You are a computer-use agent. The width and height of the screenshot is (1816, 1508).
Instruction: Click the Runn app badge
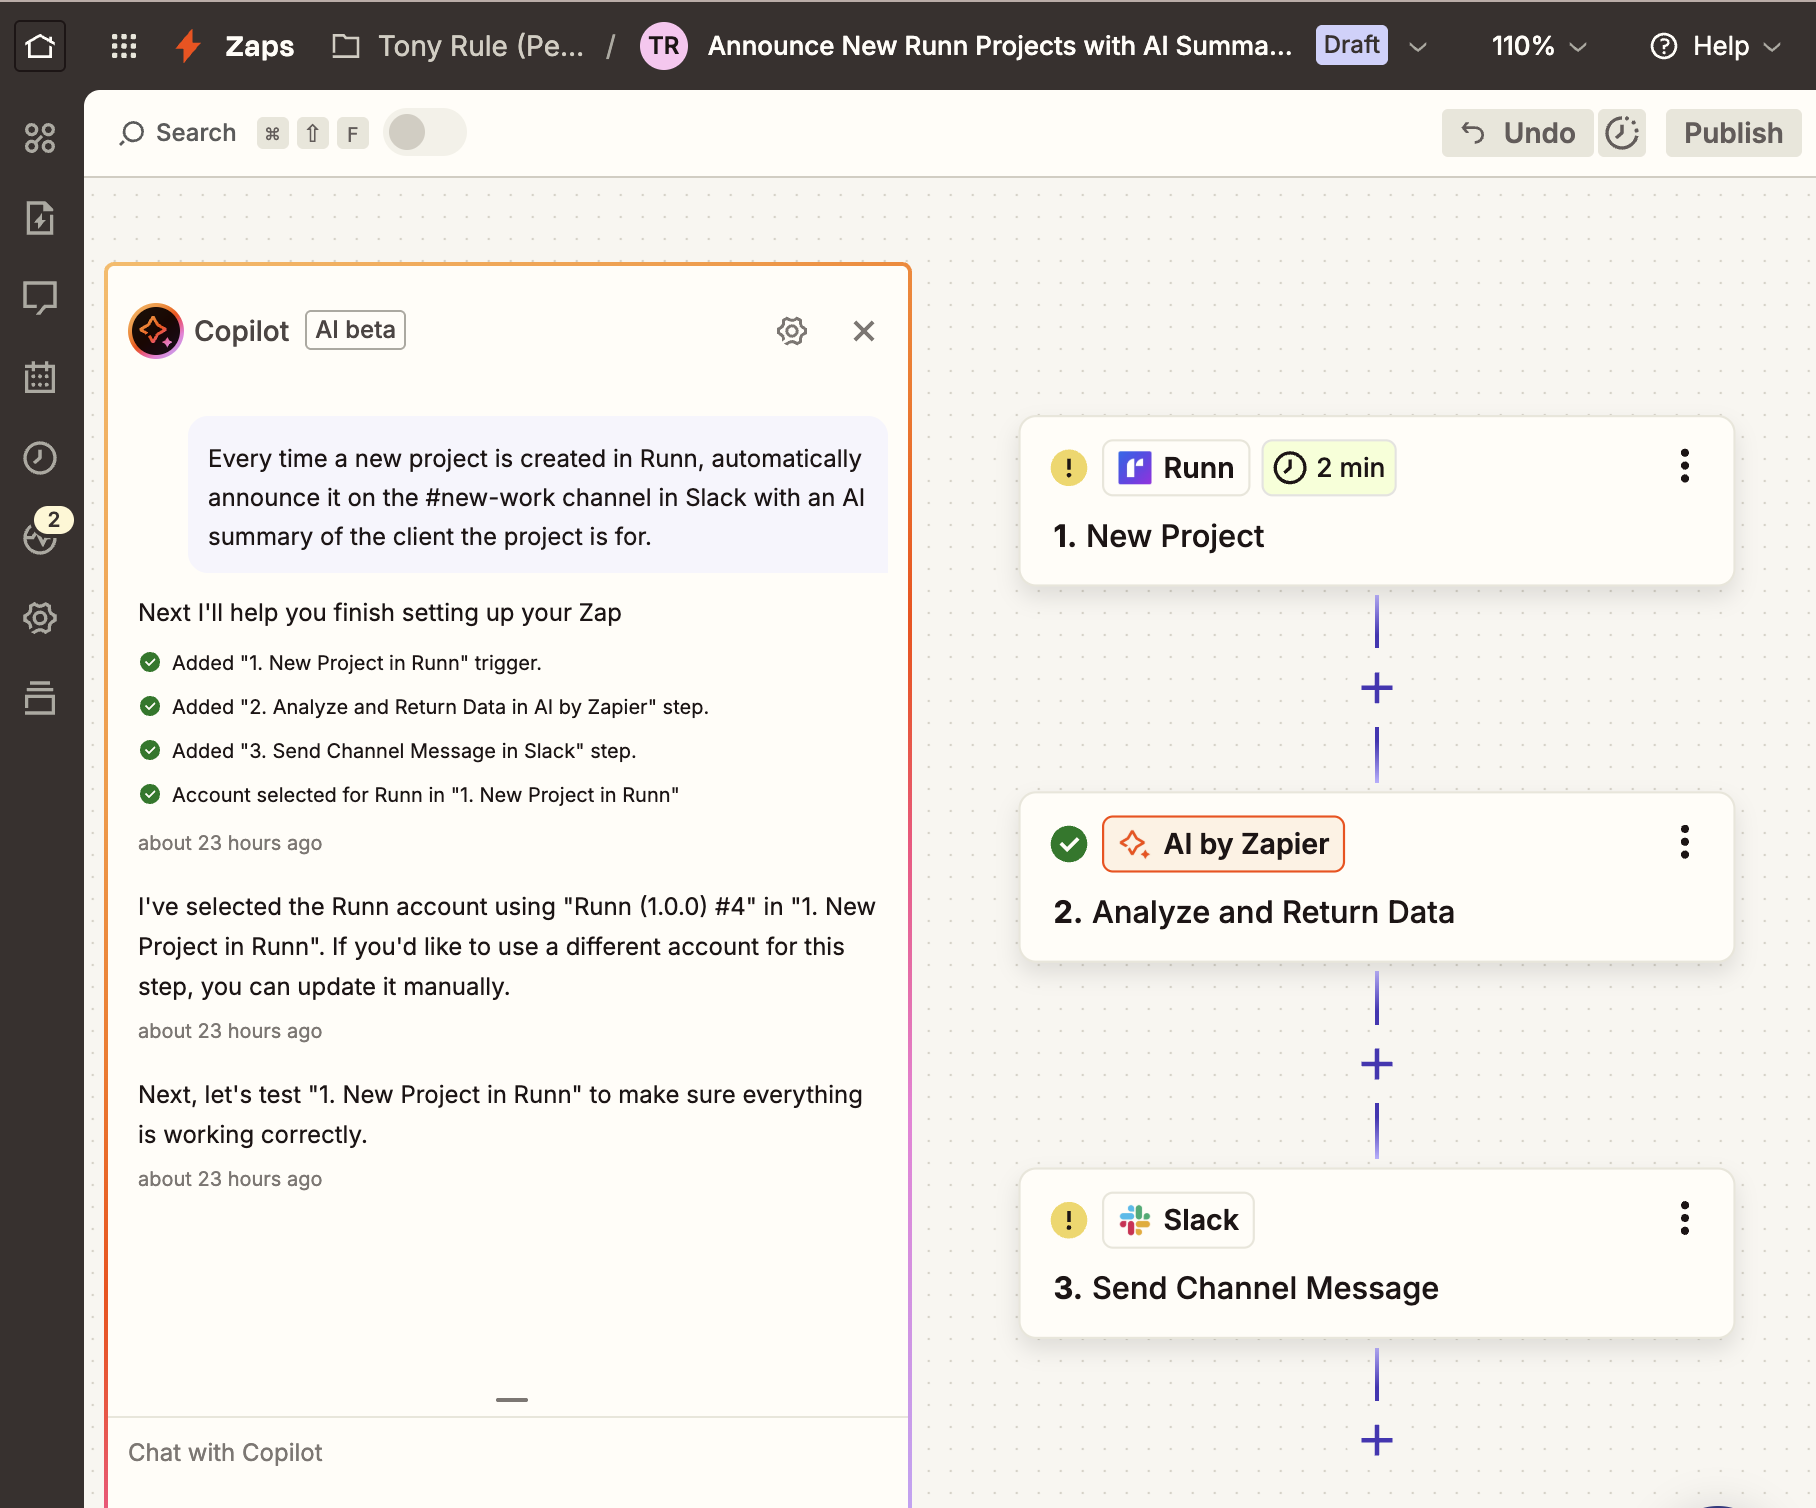click(1176, 468)
